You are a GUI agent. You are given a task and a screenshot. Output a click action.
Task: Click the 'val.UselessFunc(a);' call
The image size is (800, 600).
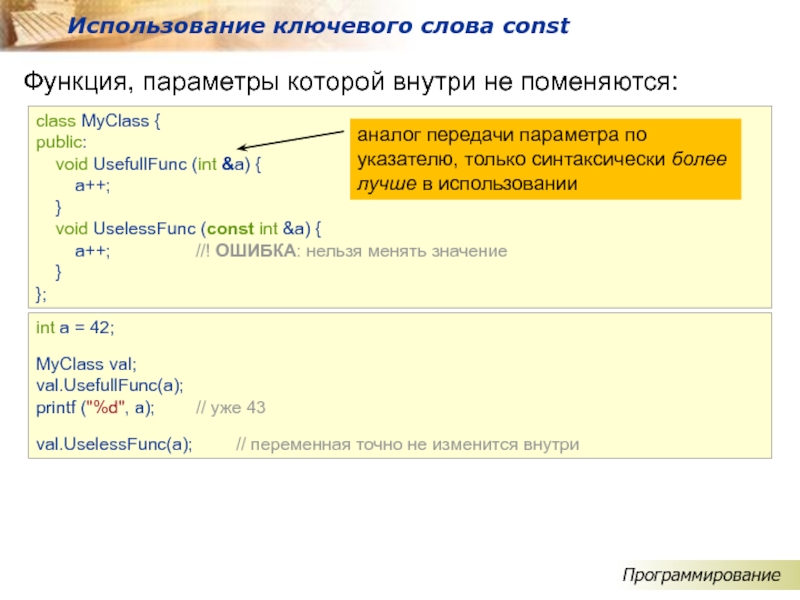114,444
